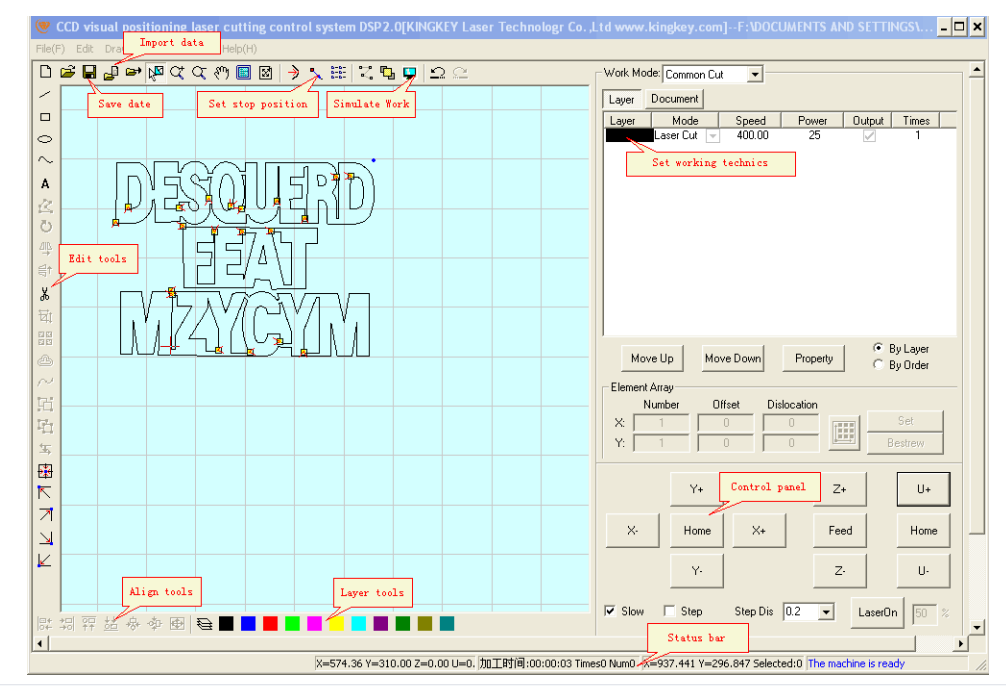Click the Feed button
1006x686 pixels.
click(840, 530)
